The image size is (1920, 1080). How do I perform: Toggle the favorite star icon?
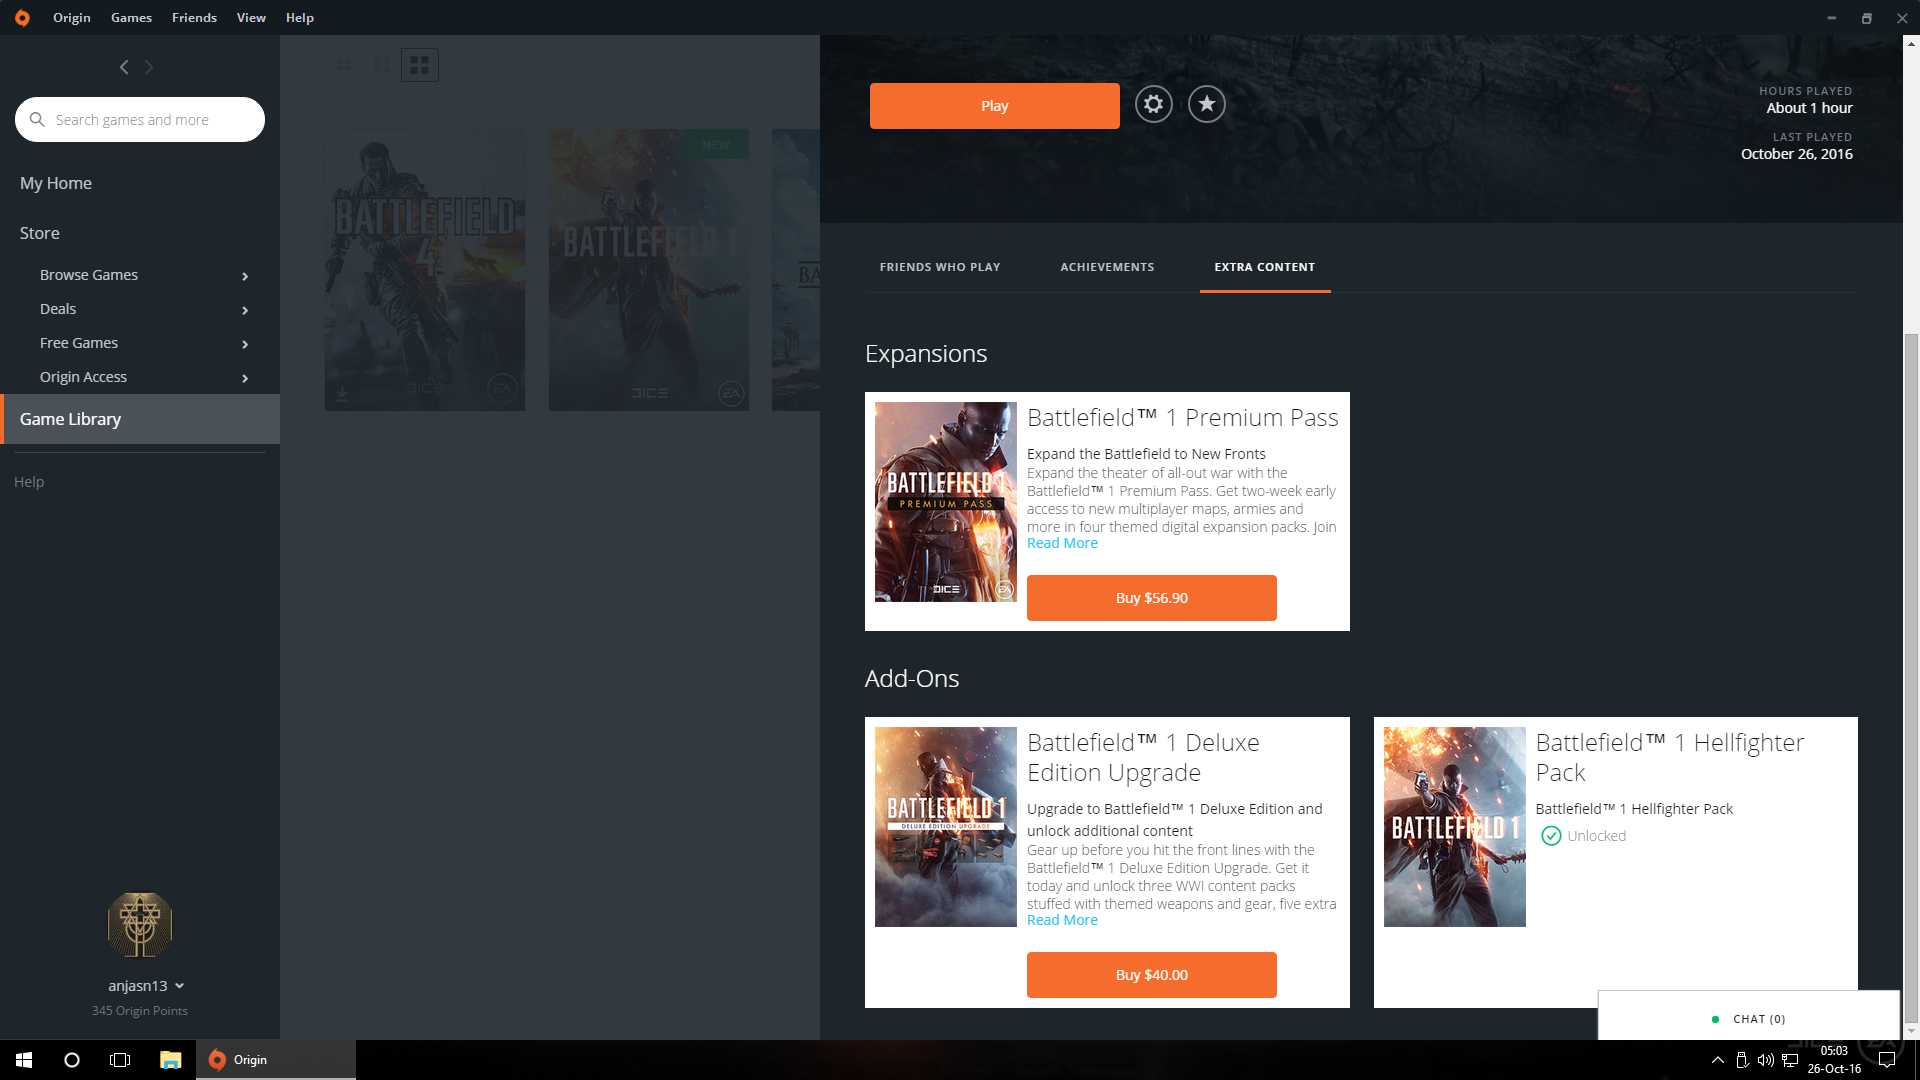pos(1207,104)
